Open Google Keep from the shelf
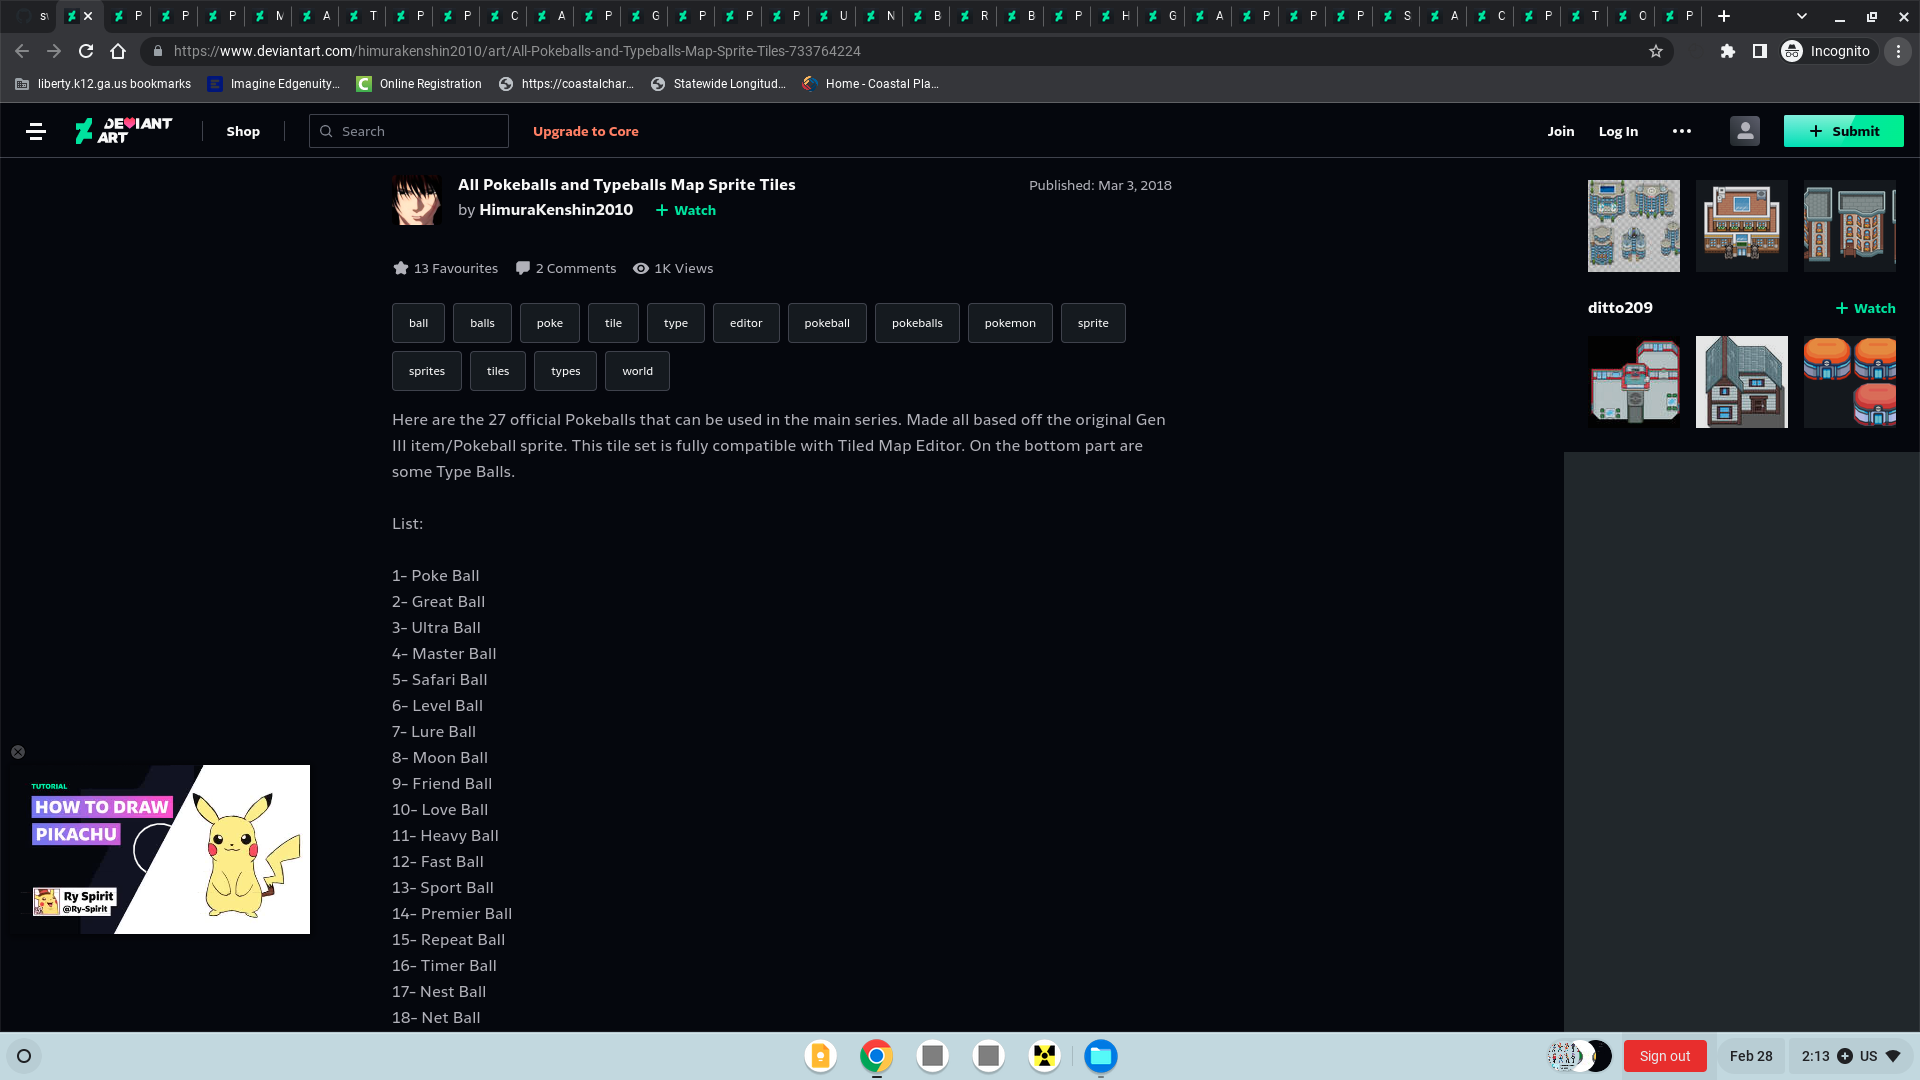 820,1056
